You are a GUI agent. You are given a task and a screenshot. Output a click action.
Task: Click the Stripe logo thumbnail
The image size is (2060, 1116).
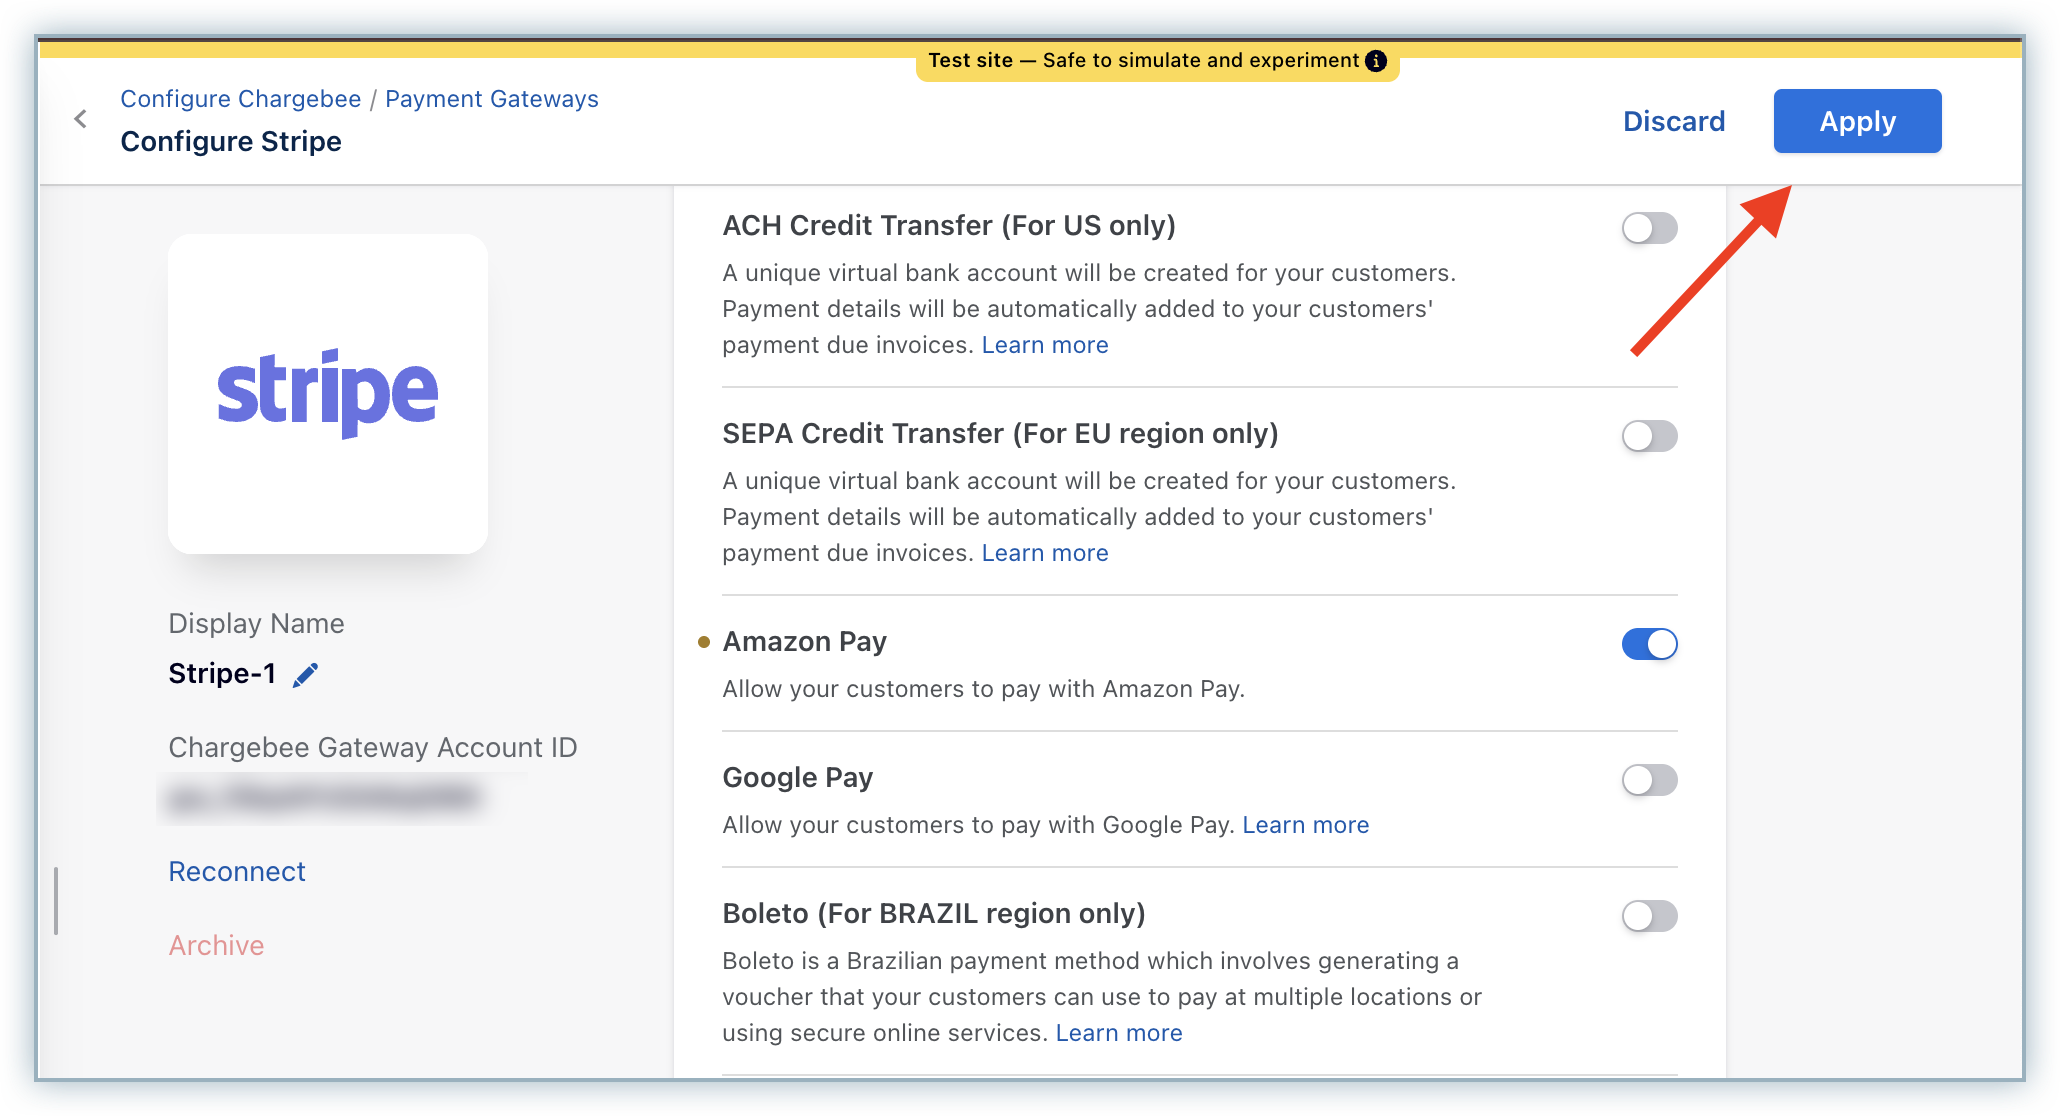[328, 394]
